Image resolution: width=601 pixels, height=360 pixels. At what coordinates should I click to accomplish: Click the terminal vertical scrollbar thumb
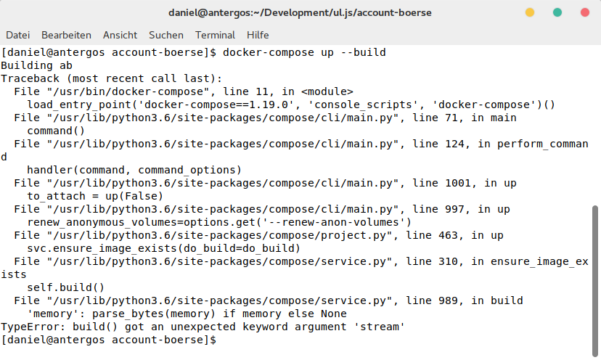tap(595, 281)
